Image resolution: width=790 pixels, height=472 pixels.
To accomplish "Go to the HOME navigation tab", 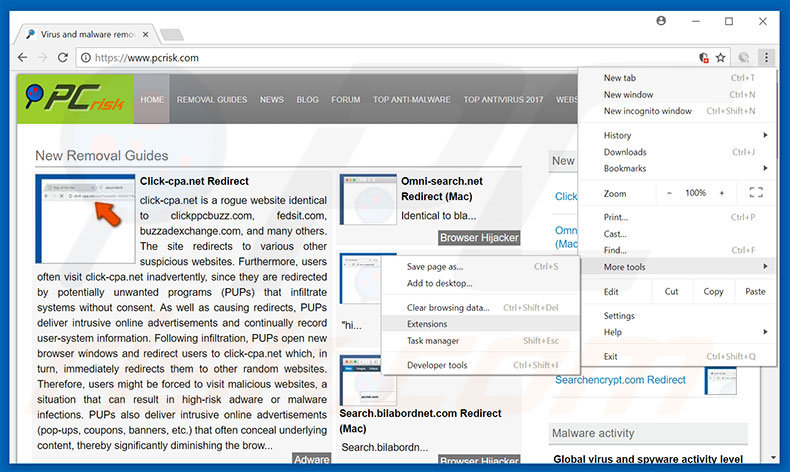I will (152, 99).
